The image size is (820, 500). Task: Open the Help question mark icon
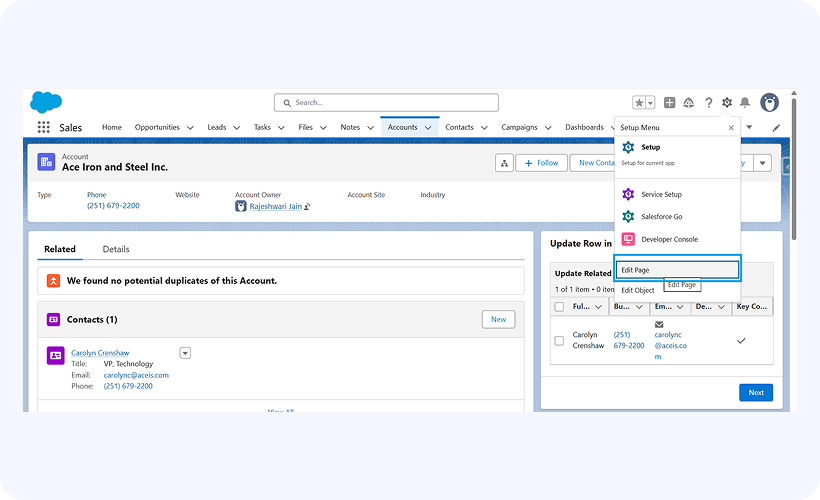pyautogui.click(x=709, y=103)
